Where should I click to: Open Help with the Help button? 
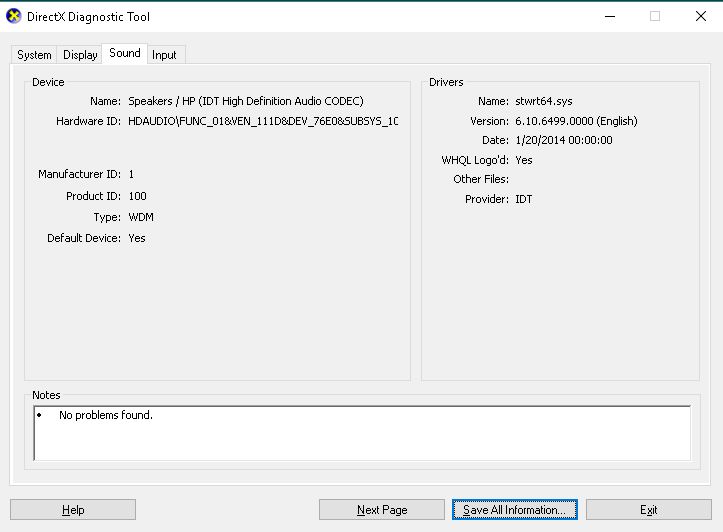tap(73, 510)
